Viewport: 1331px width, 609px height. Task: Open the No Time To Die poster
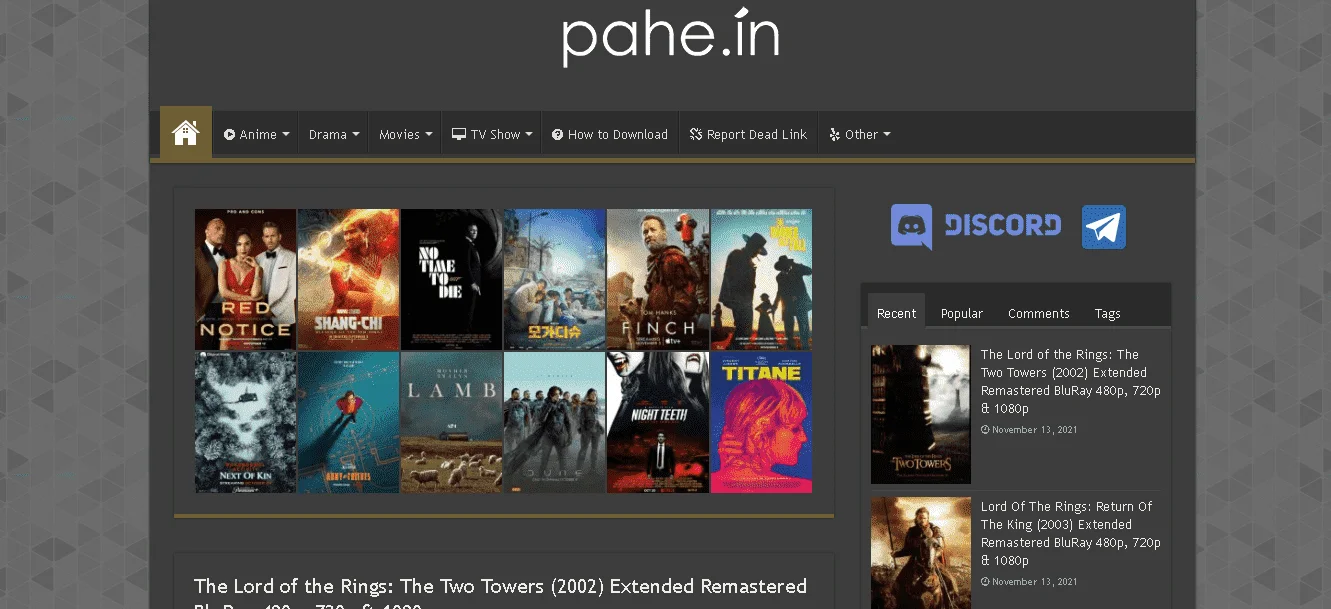pyautogui.click(x=452, y=279)
